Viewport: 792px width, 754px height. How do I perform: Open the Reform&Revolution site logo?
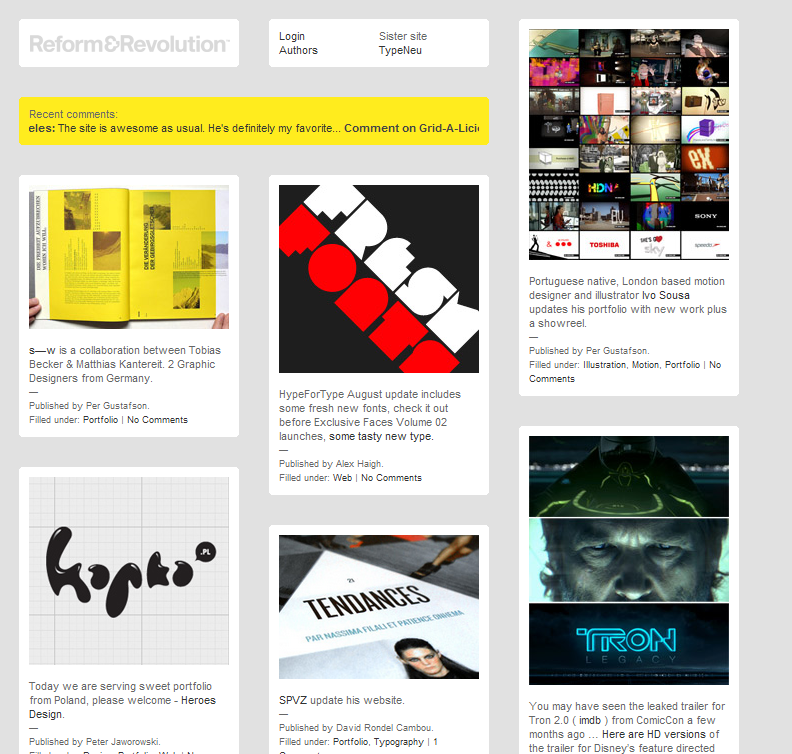coord(129,44)
